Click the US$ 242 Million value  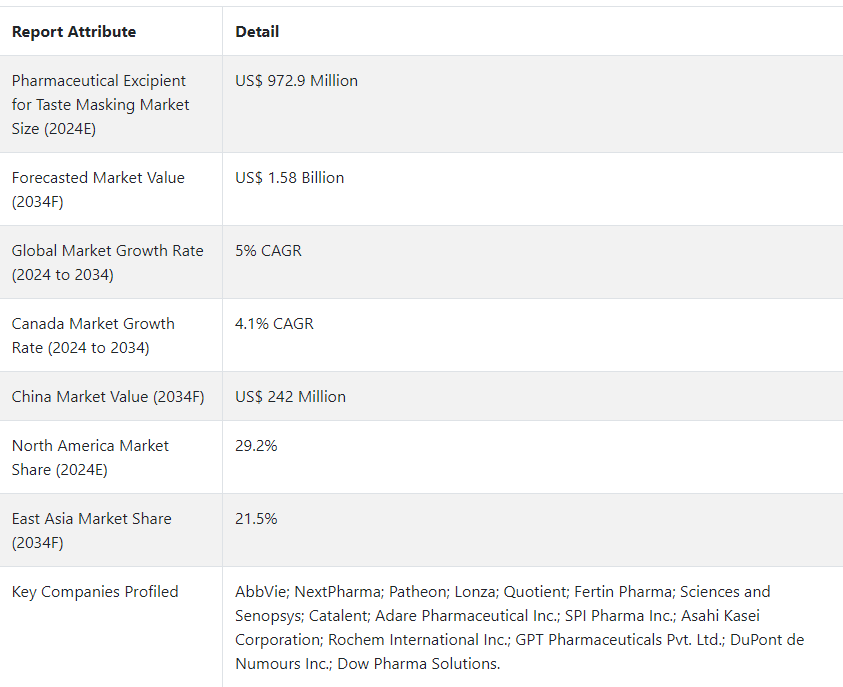coord(290,397)
